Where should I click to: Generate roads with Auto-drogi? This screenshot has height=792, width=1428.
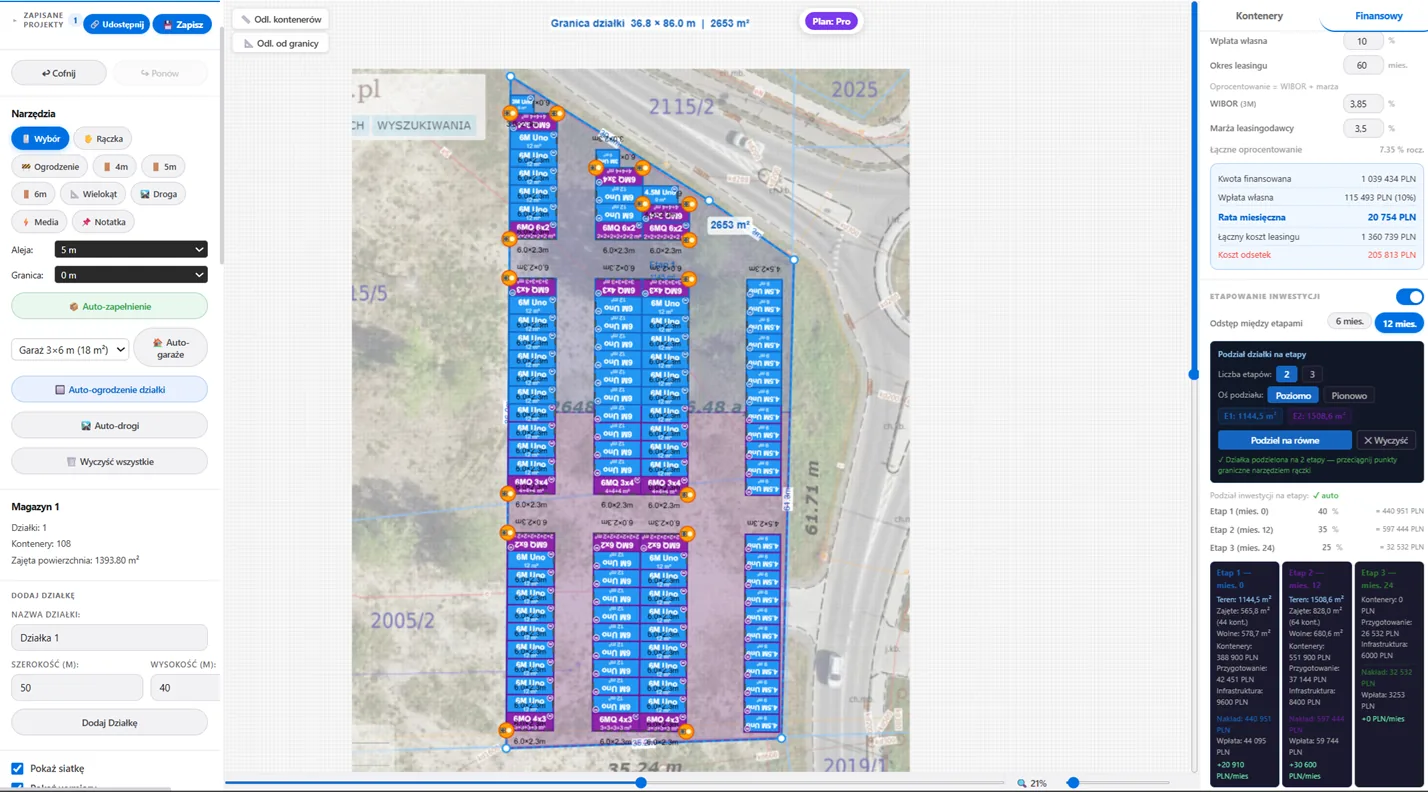109,426
